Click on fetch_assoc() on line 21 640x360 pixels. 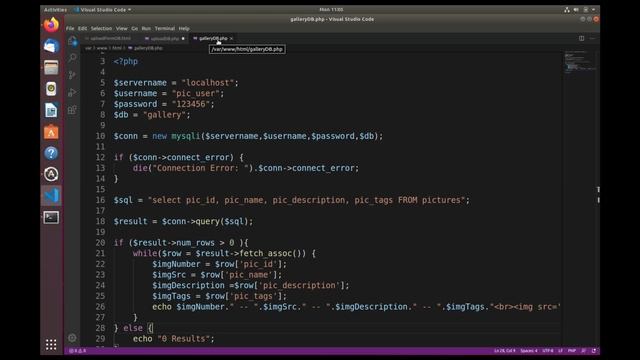272,253
